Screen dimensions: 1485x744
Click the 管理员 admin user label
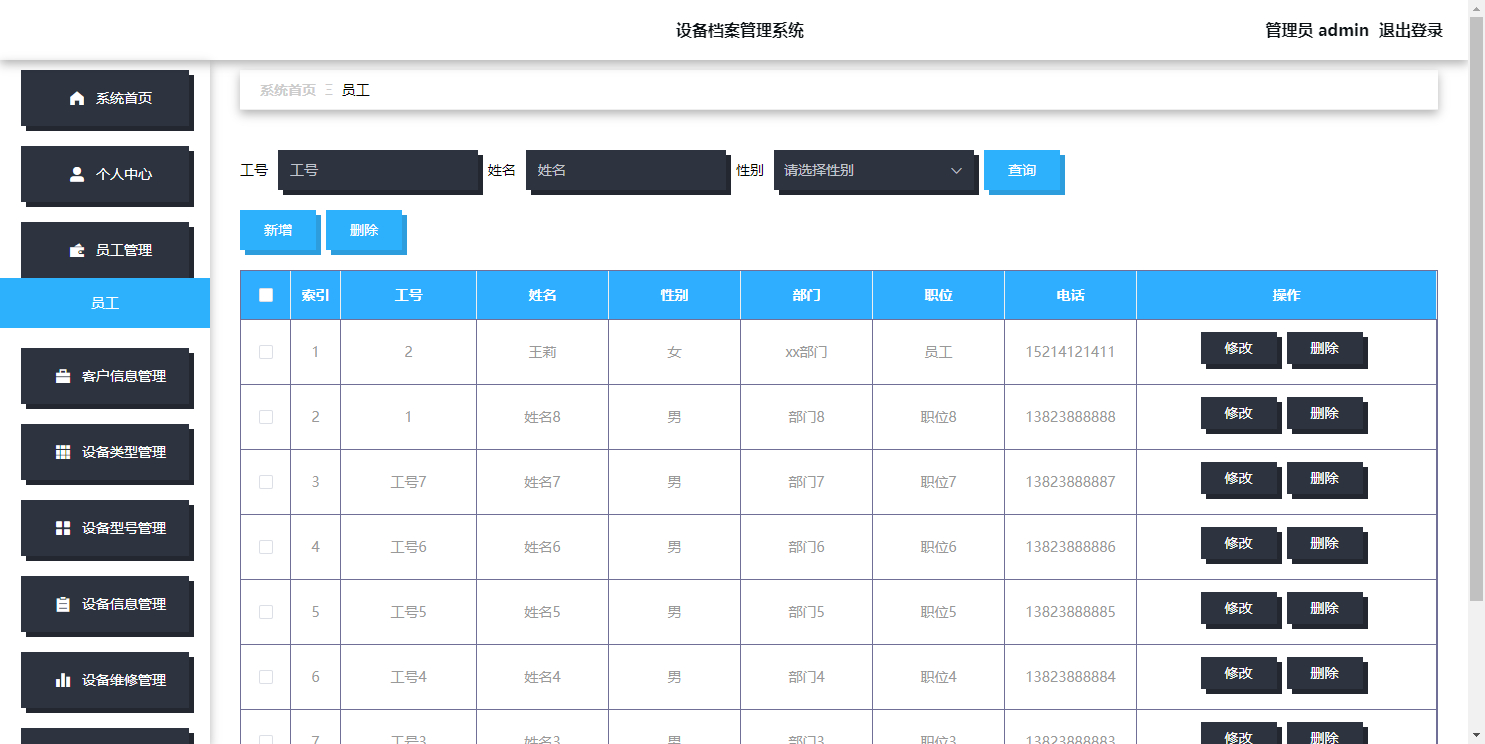(1316, 30)
